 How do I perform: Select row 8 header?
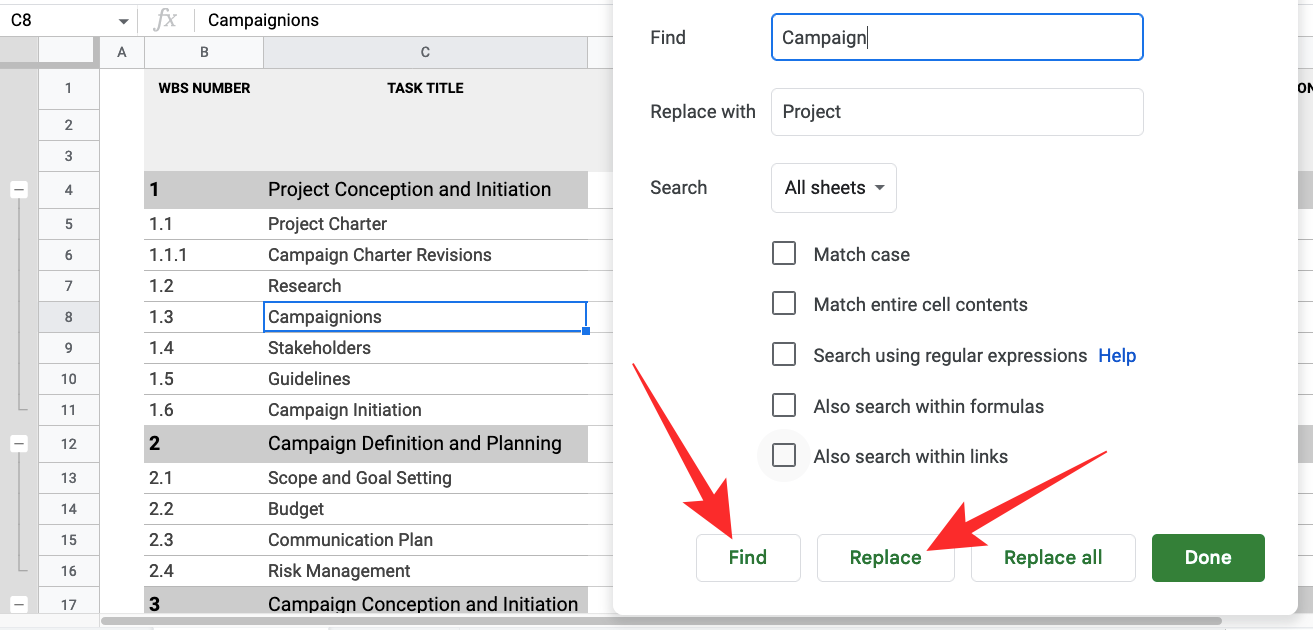tap(68, 317)
